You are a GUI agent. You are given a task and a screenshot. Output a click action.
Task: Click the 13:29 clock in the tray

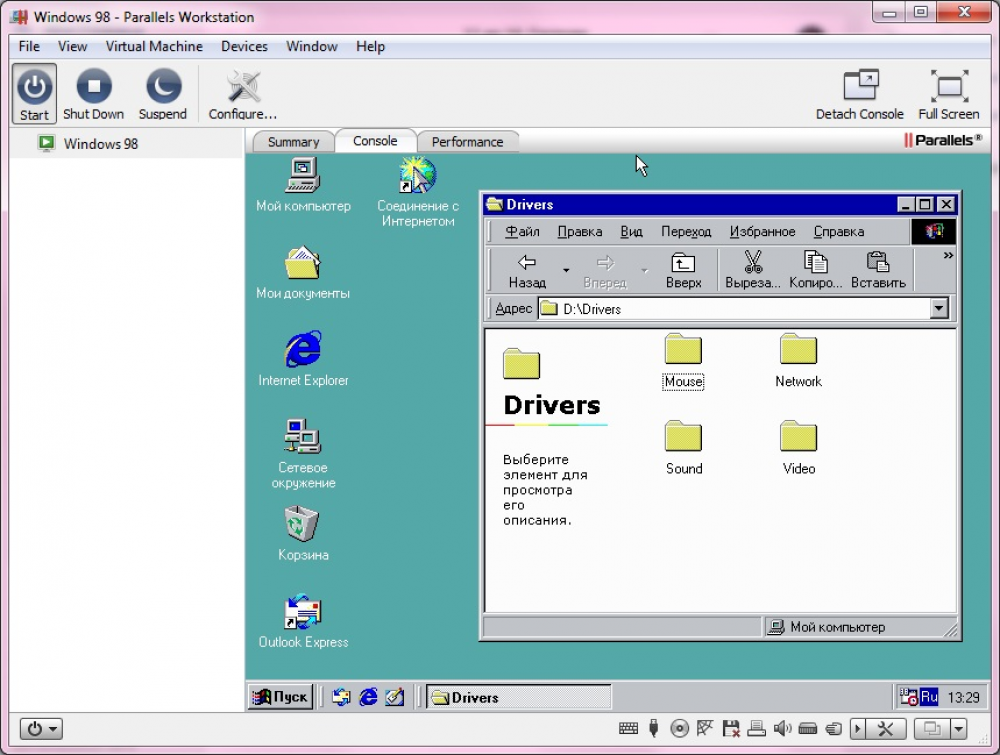[x=963, y=698]
